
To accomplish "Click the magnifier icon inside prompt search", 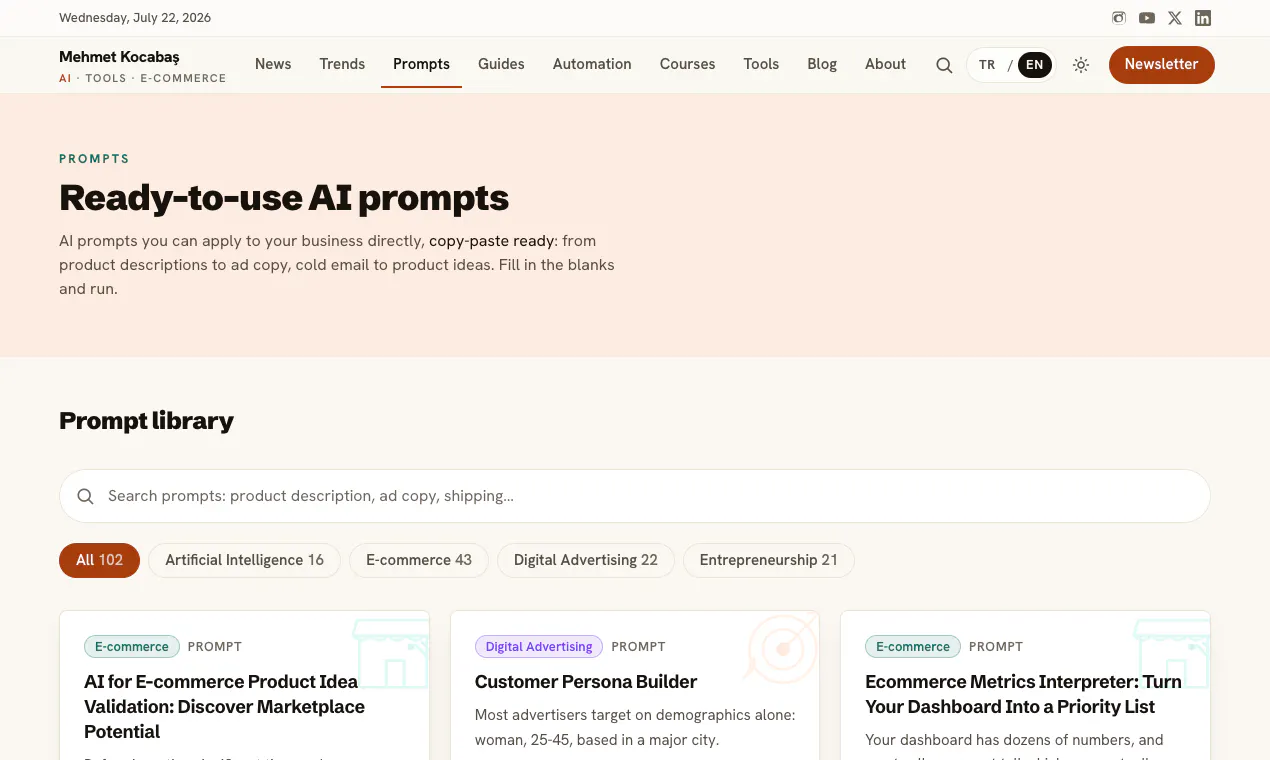I will click(86, 496).
